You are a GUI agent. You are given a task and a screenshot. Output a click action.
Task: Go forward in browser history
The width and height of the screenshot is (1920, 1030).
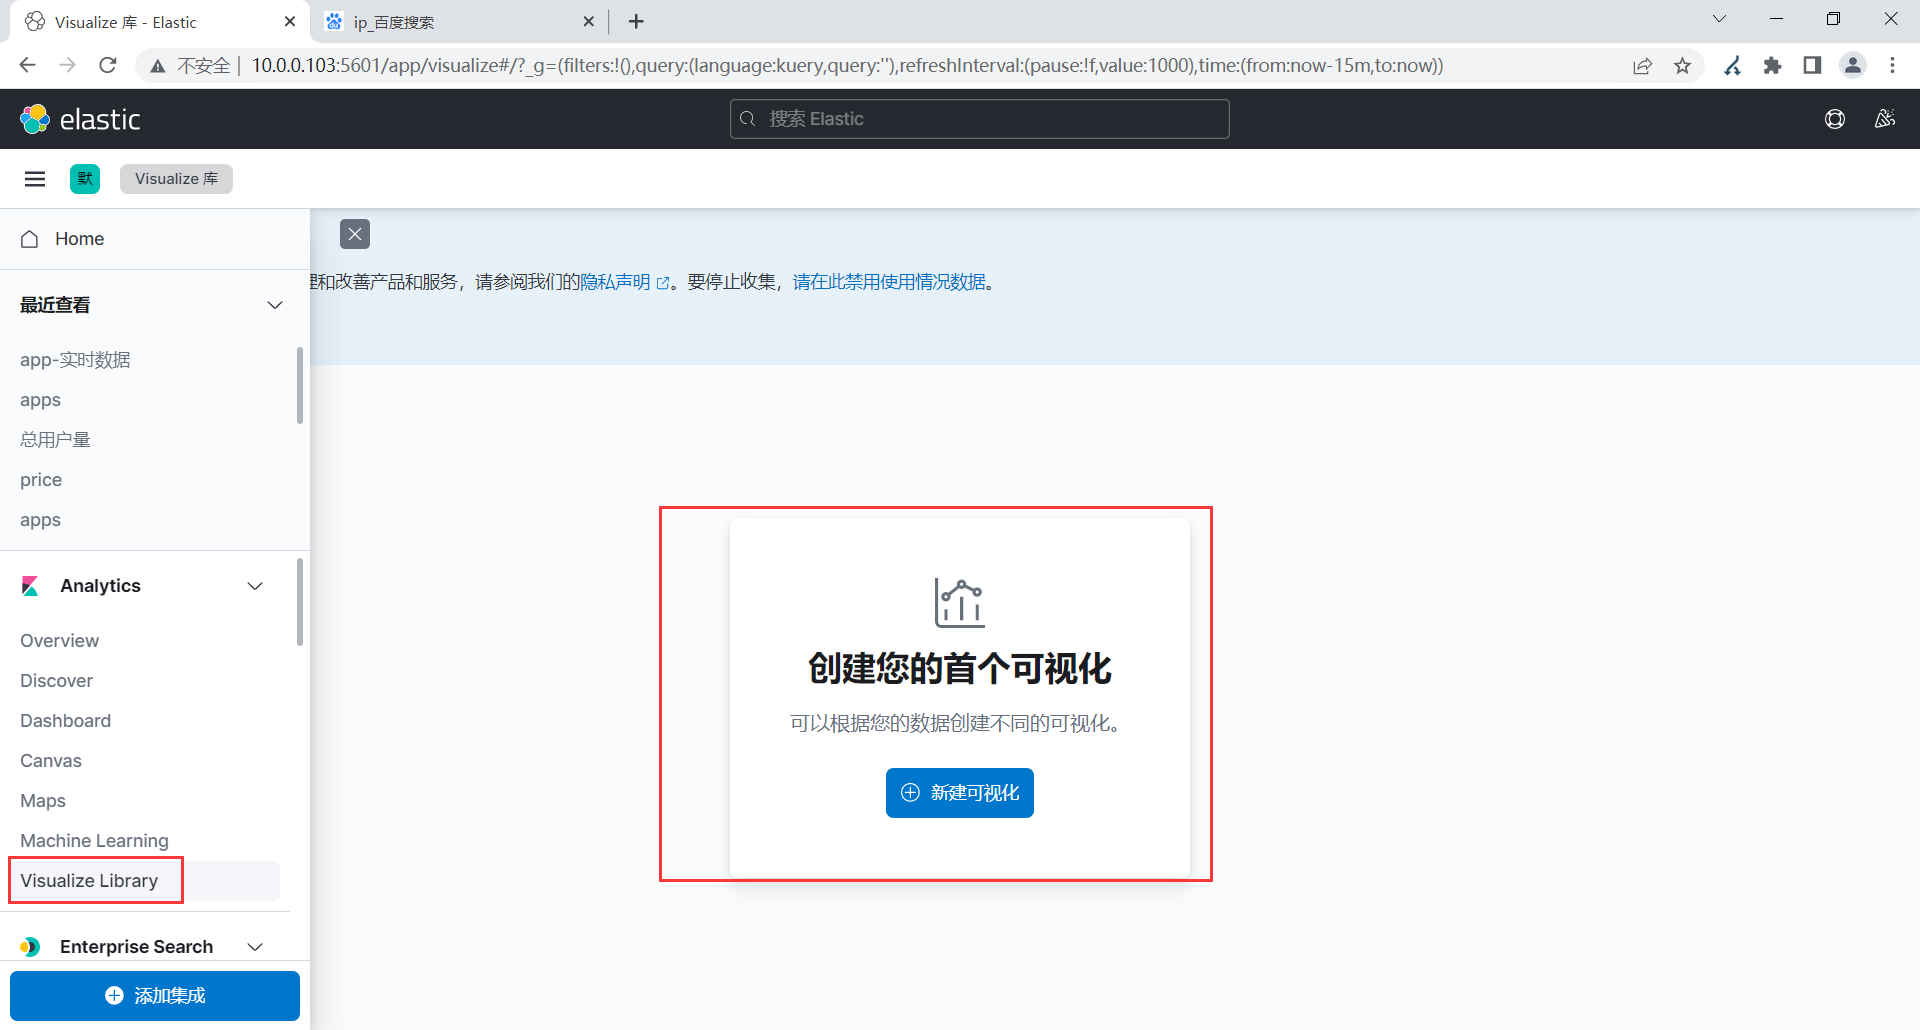[67, 65]
